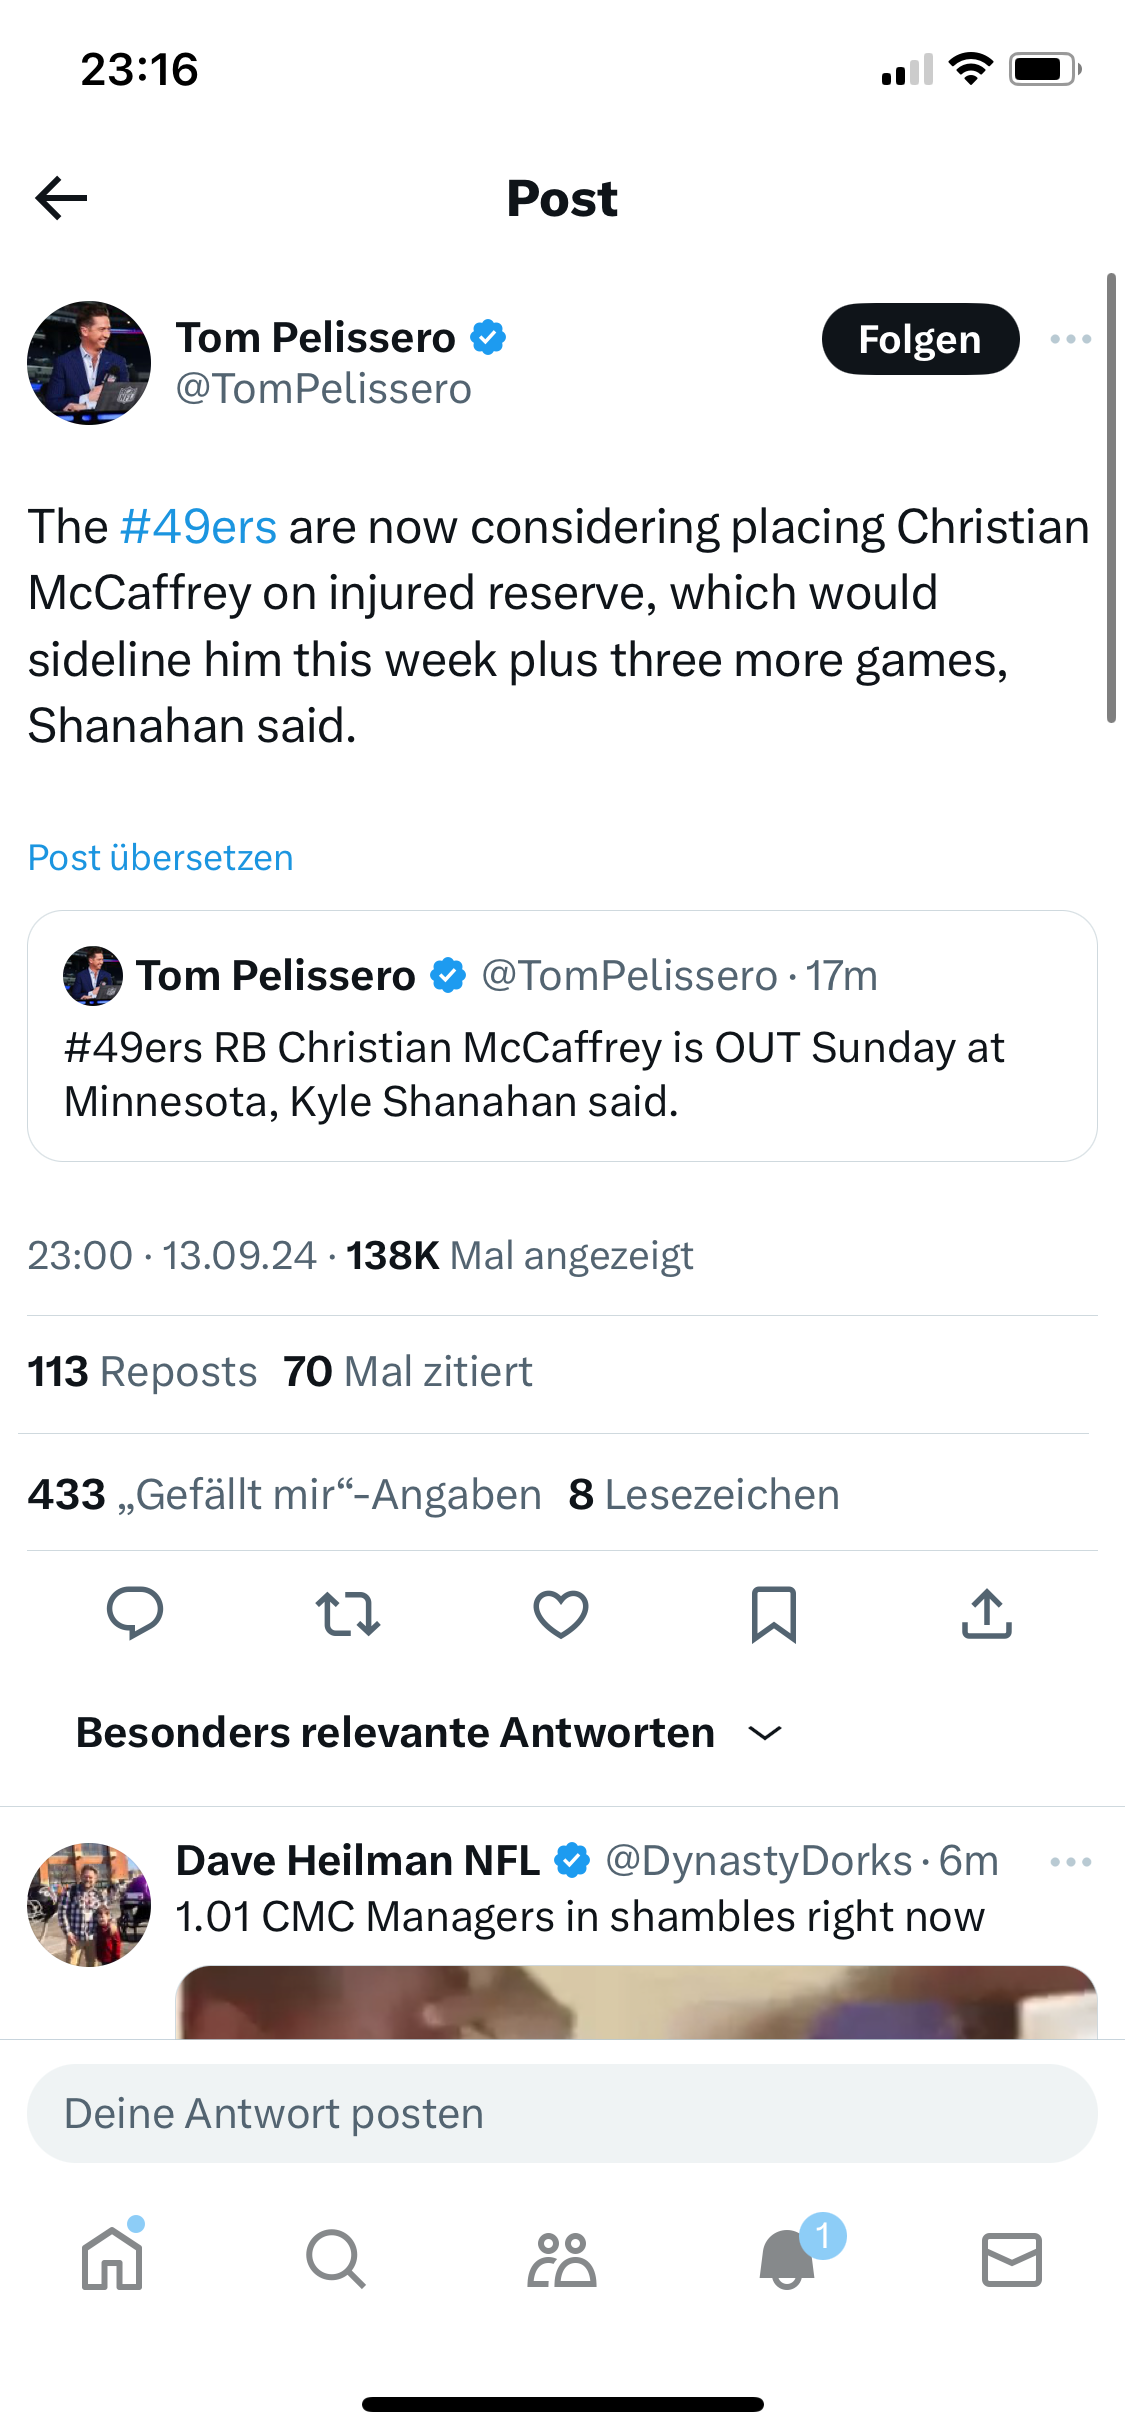Tap the share upload icon
Image resolution: width=1125 pixels, height=2436 pixels.
[x=987, y=1613]
